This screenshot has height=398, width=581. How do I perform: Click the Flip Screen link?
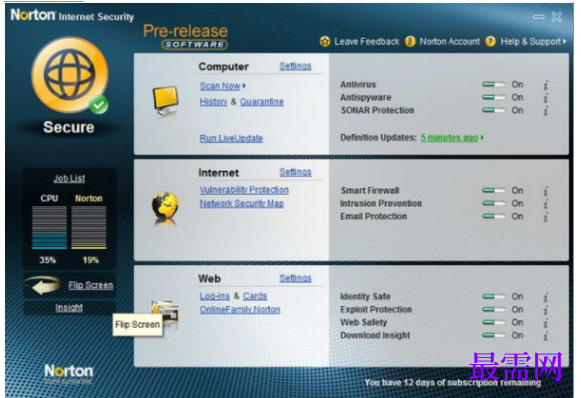(x=91, y=285)
